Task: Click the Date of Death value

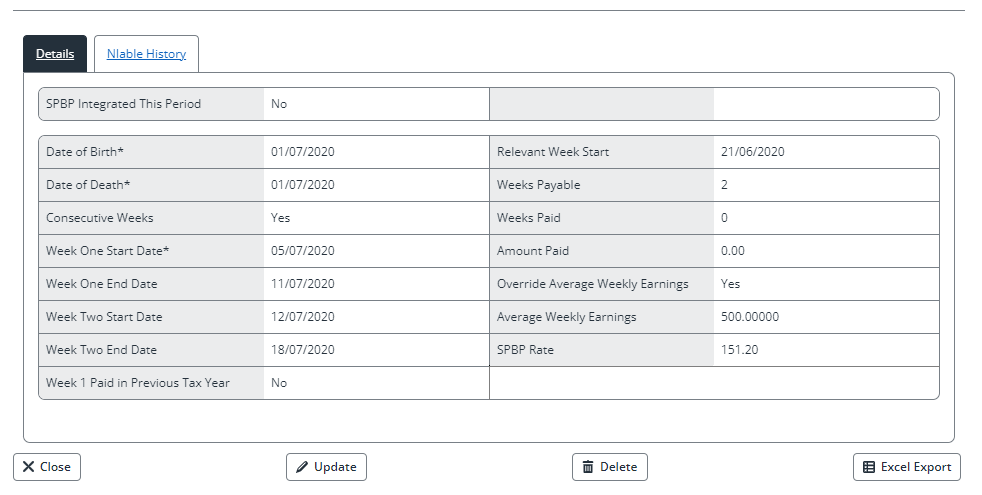Action: click(x=303, y=185)
